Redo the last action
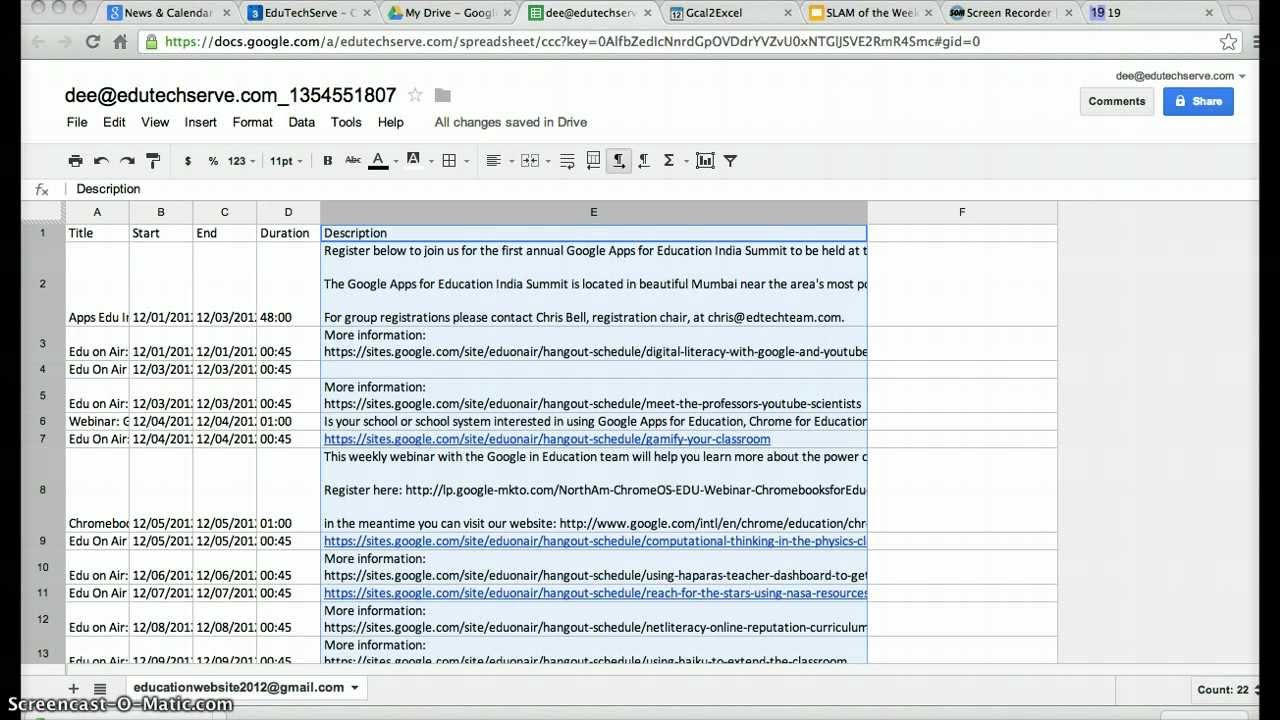This screenshot has width=1280, height=720. tap(127, 161)
